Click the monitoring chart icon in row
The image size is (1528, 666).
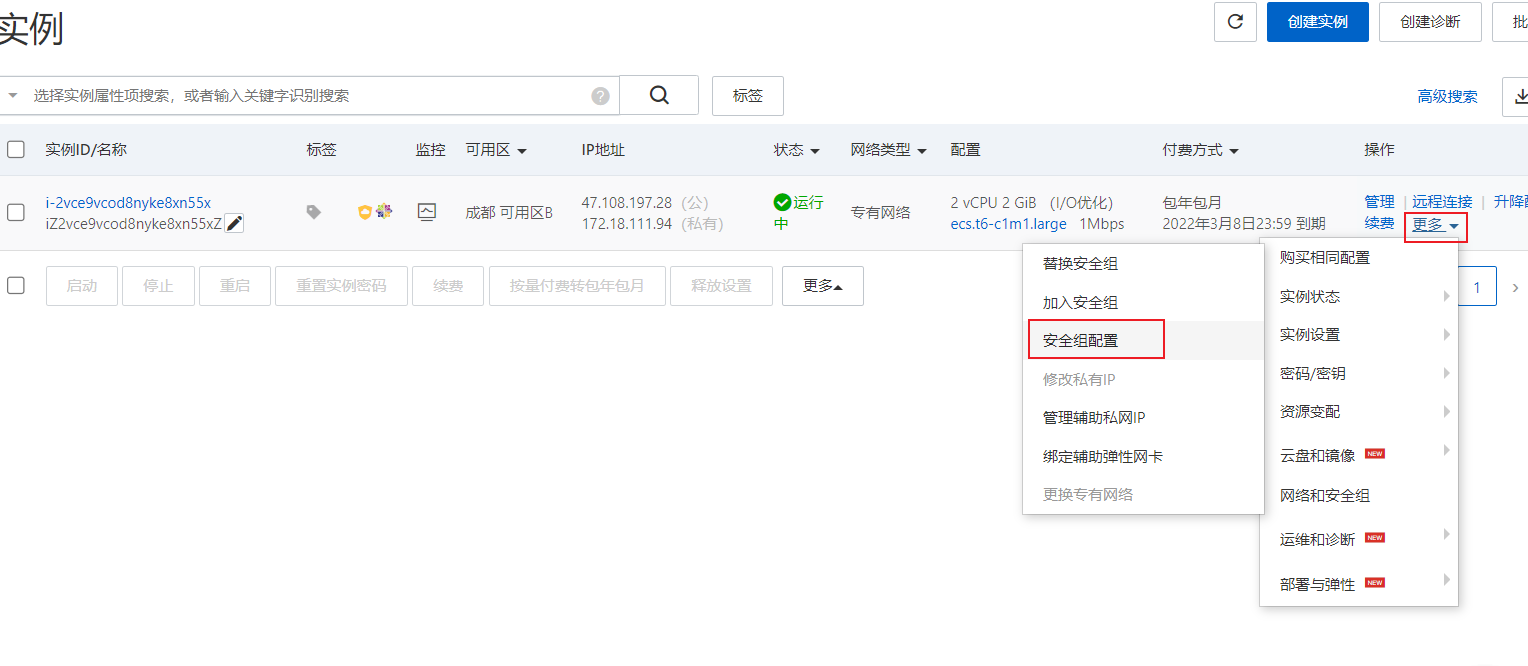pyautogui.click(x=427, y=212)
